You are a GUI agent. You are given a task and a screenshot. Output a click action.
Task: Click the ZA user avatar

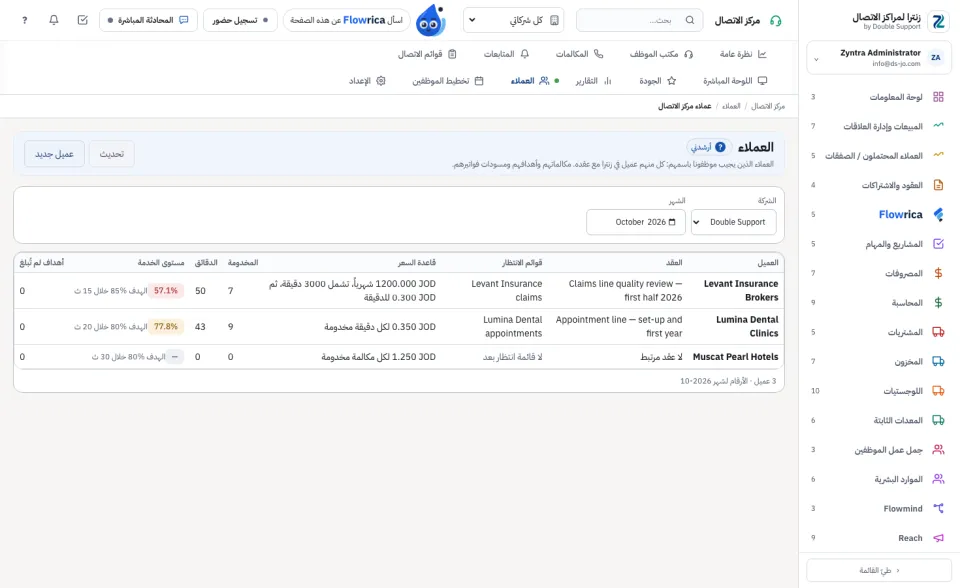[x=936, y=58]
